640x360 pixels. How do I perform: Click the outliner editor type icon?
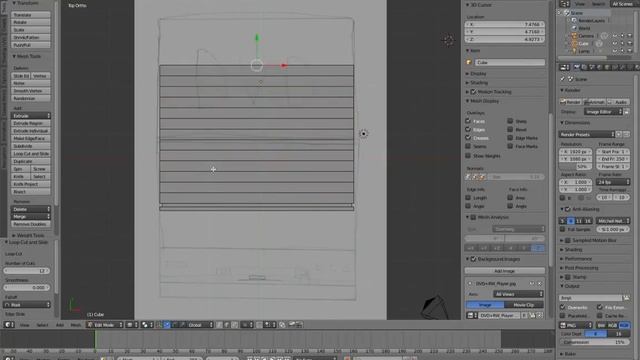[564, 4]
